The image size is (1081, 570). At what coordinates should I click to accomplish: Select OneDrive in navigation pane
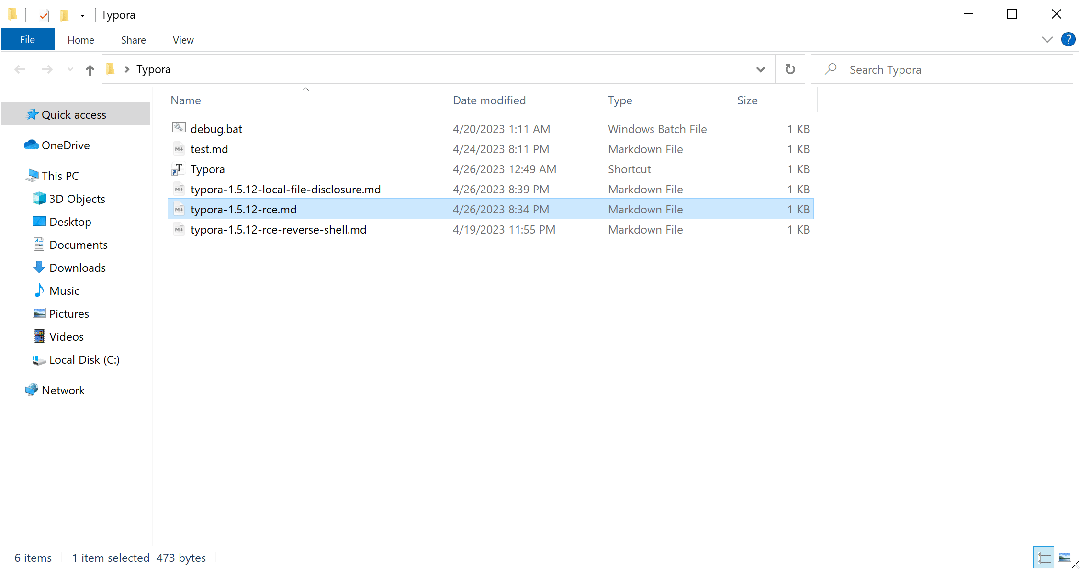point(66,145)
